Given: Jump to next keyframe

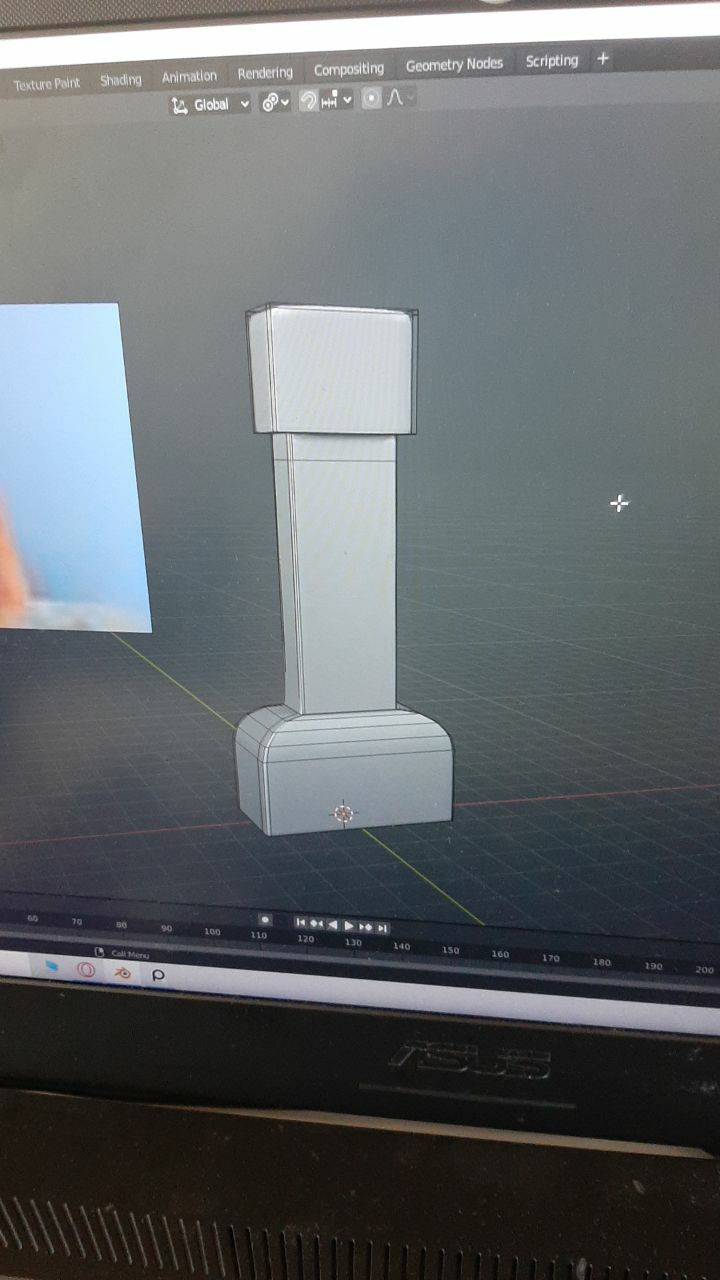Looking at the screenshot, I should click(365, 927).
